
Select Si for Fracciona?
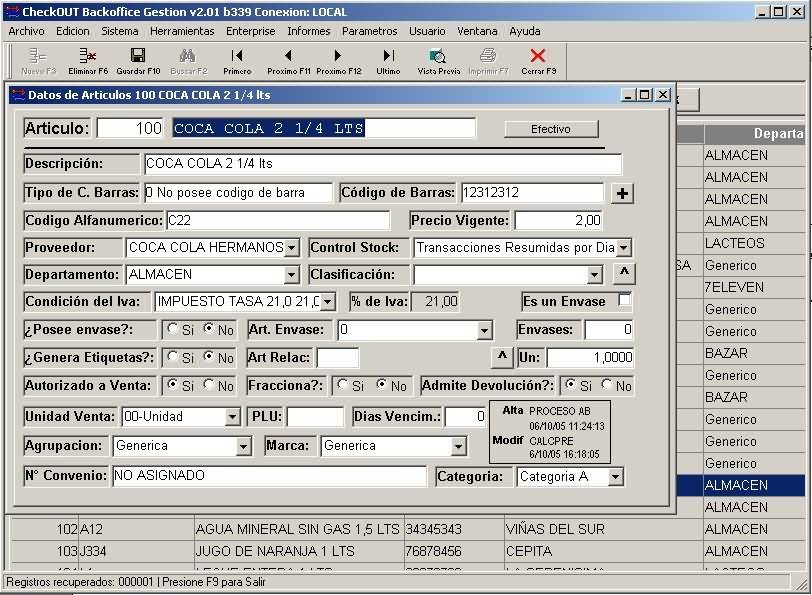tap(342, 385)
